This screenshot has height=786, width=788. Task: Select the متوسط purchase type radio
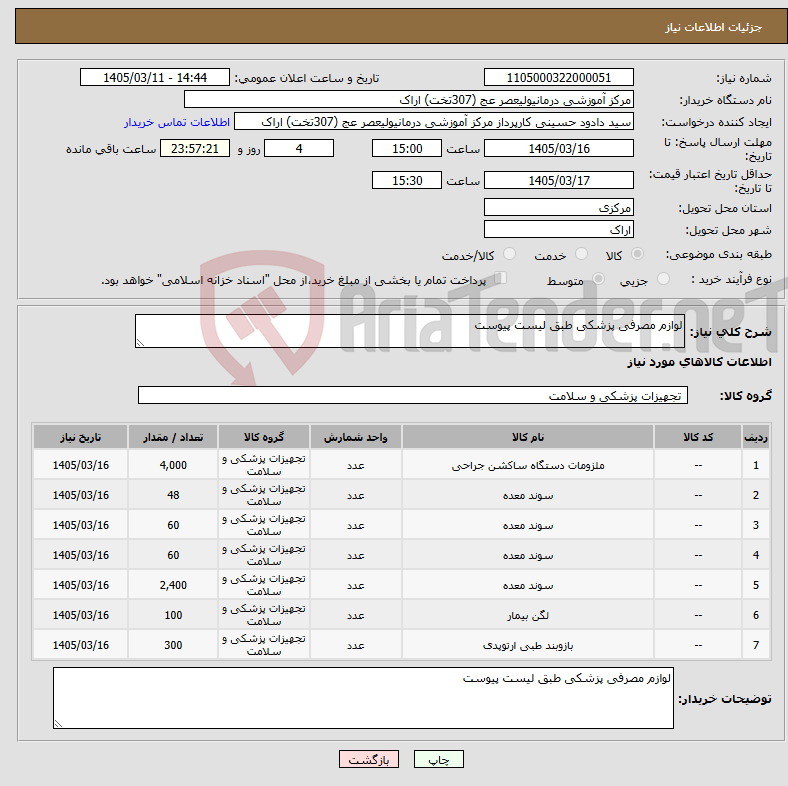click(598, 278)
